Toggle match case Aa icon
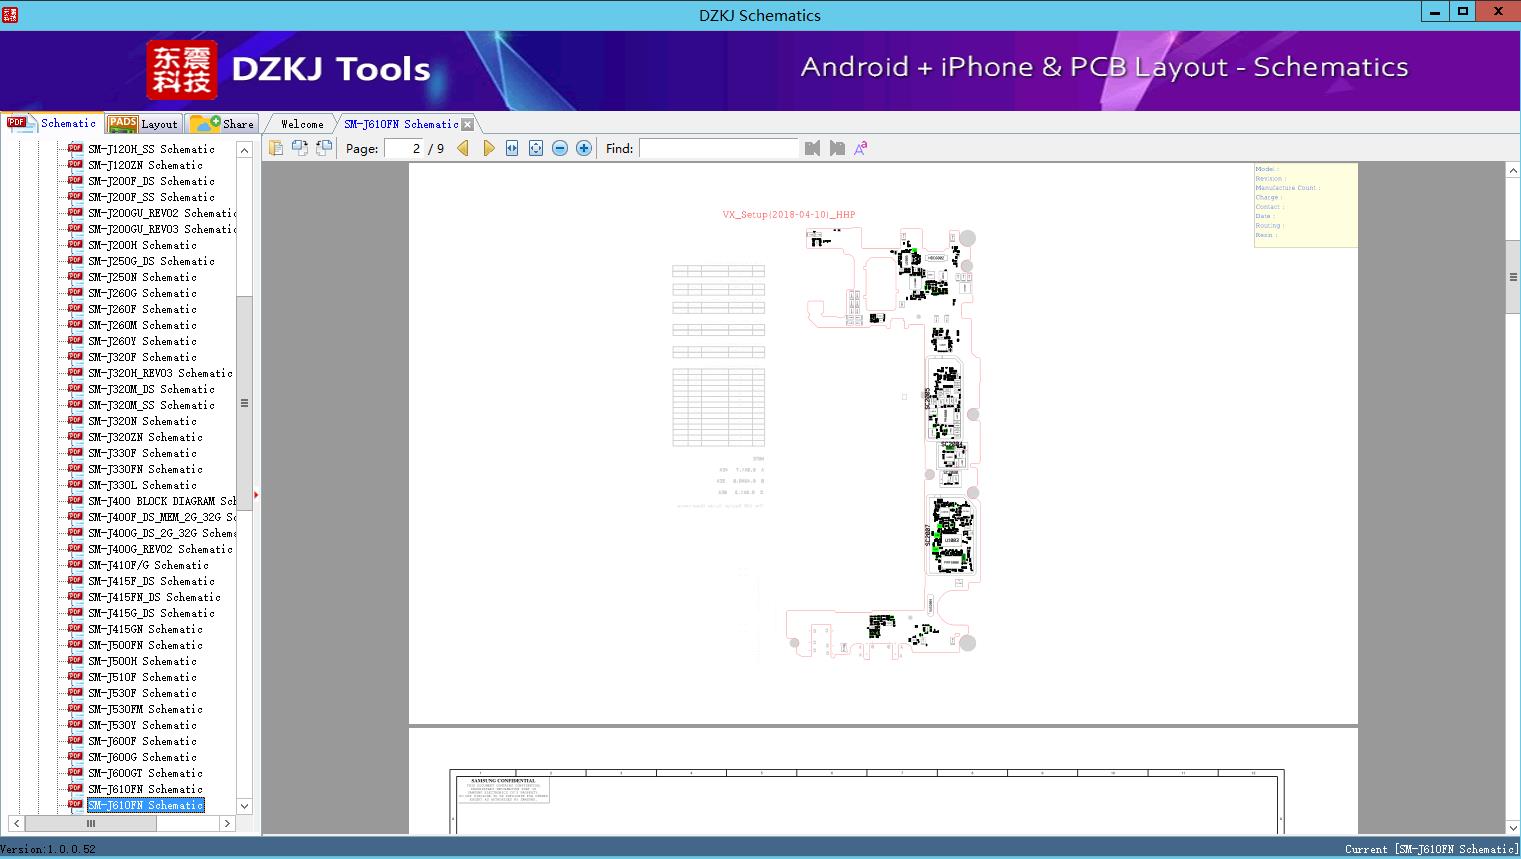 861,148
